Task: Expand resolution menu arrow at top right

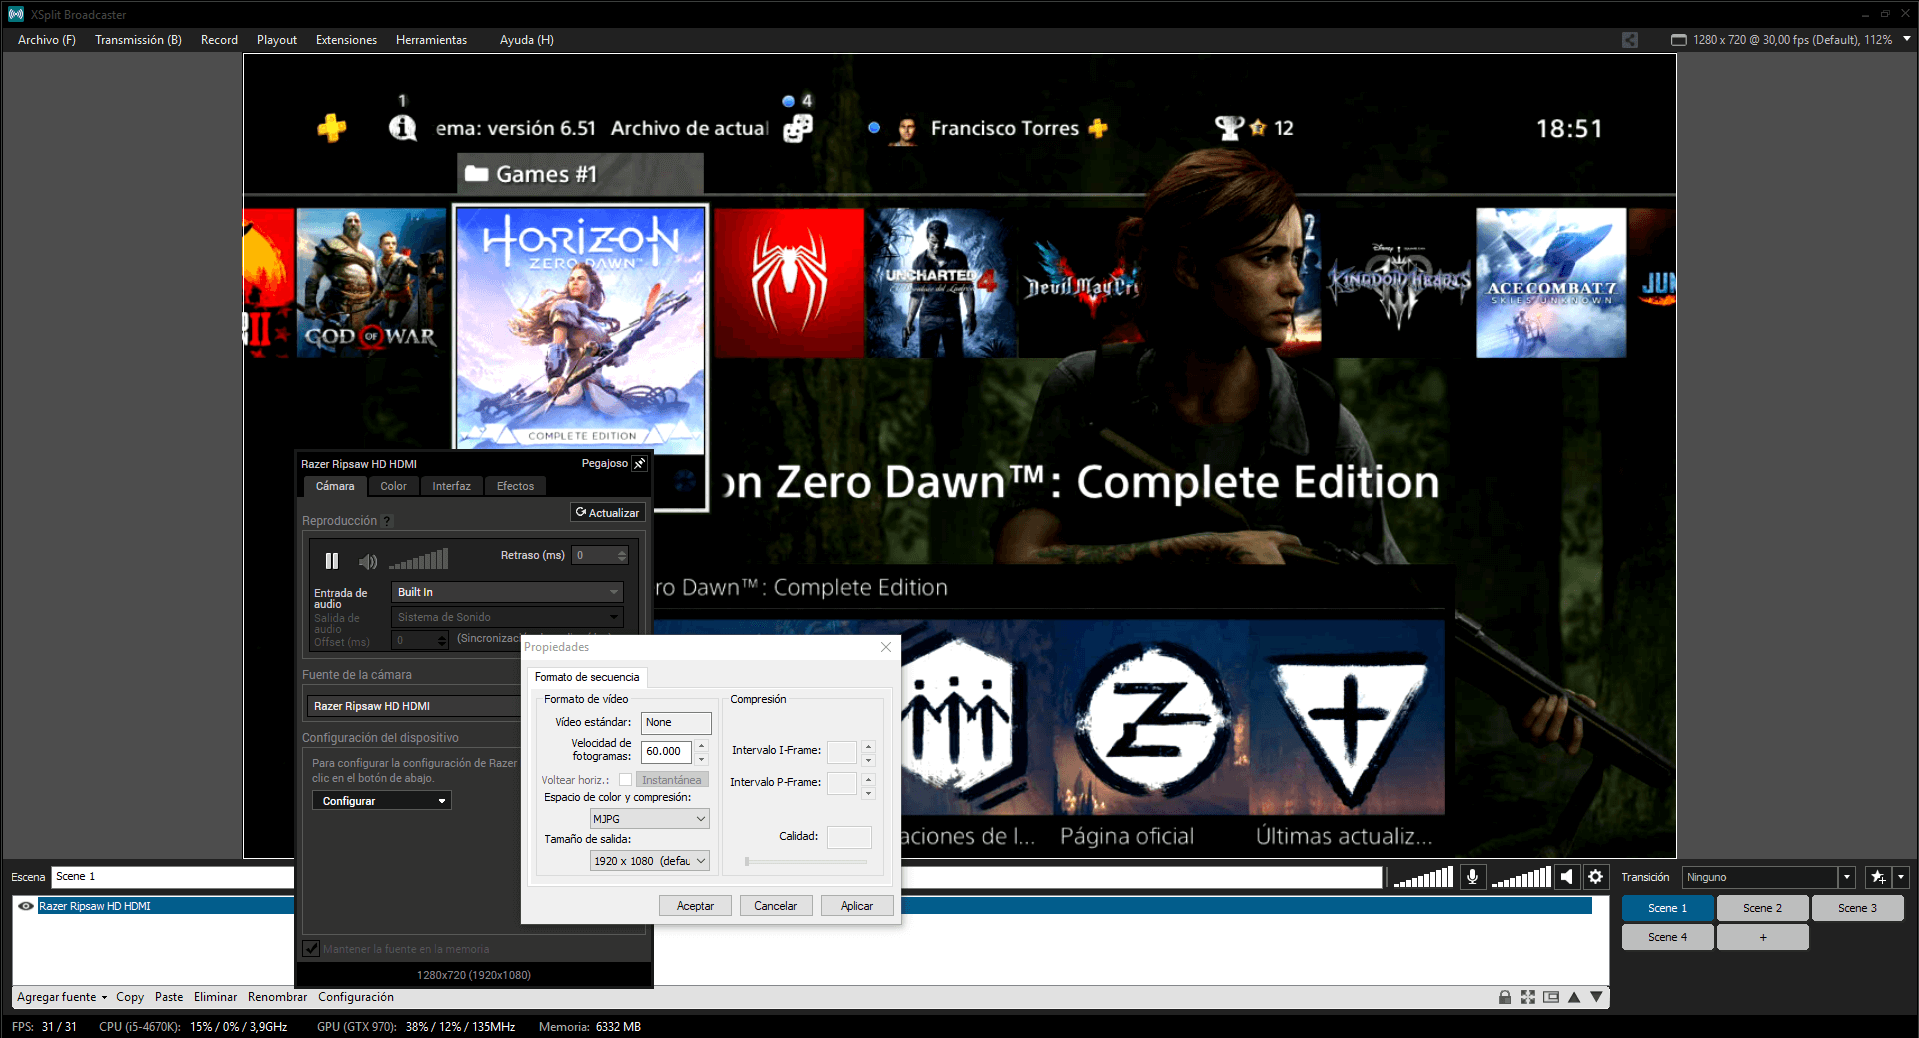Action: point(1907,39)
